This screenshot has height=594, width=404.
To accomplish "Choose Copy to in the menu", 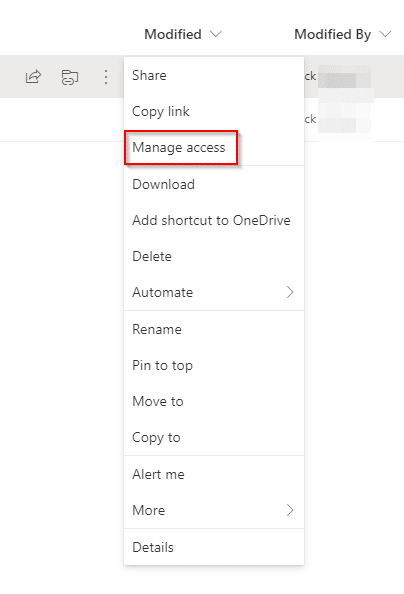I will [214, 438].
